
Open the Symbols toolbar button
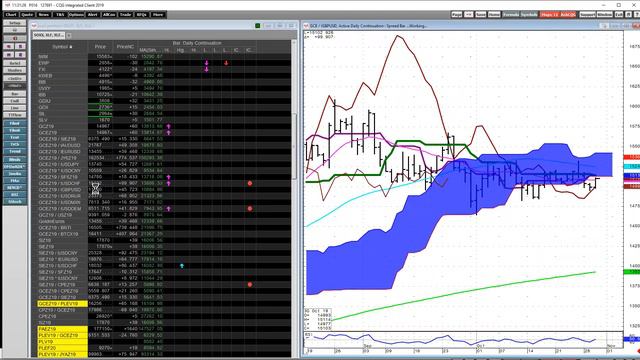click(529, 15)
